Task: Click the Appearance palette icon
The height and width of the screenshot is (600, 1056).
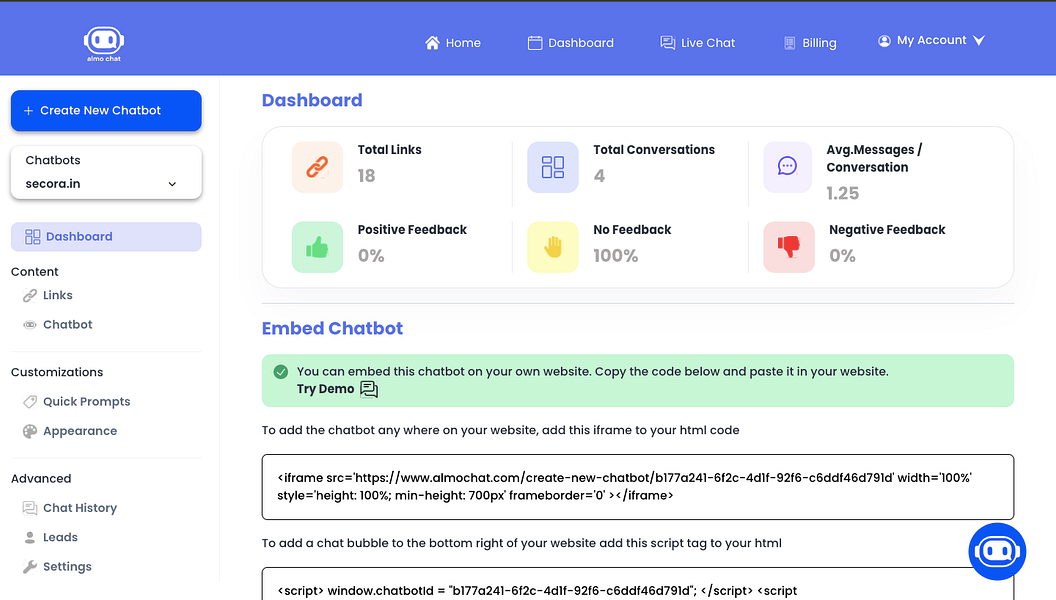Action: click(30, 432)
